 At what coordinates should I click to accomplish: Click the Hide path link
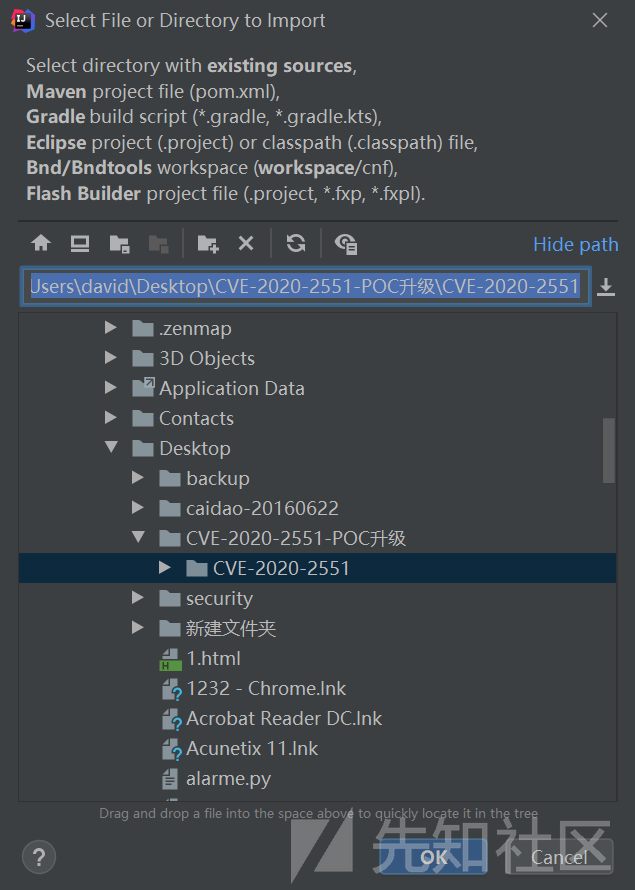pos(575,244)
